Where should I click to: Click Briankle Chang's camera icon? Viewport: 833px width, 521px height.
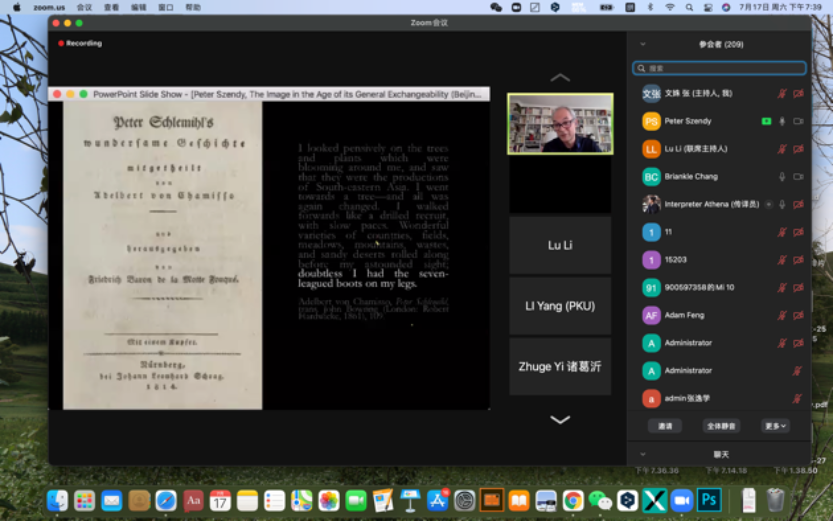tap(798, 177)
